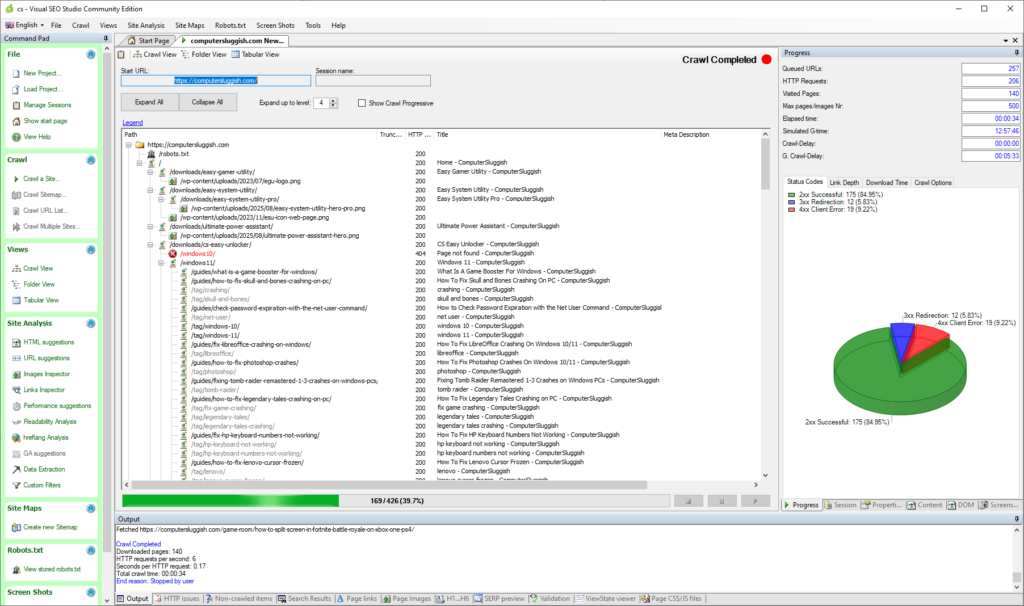1024x606 pixels.
Task: Collapse the Robots.txt section
Action: tap(91, 550)
